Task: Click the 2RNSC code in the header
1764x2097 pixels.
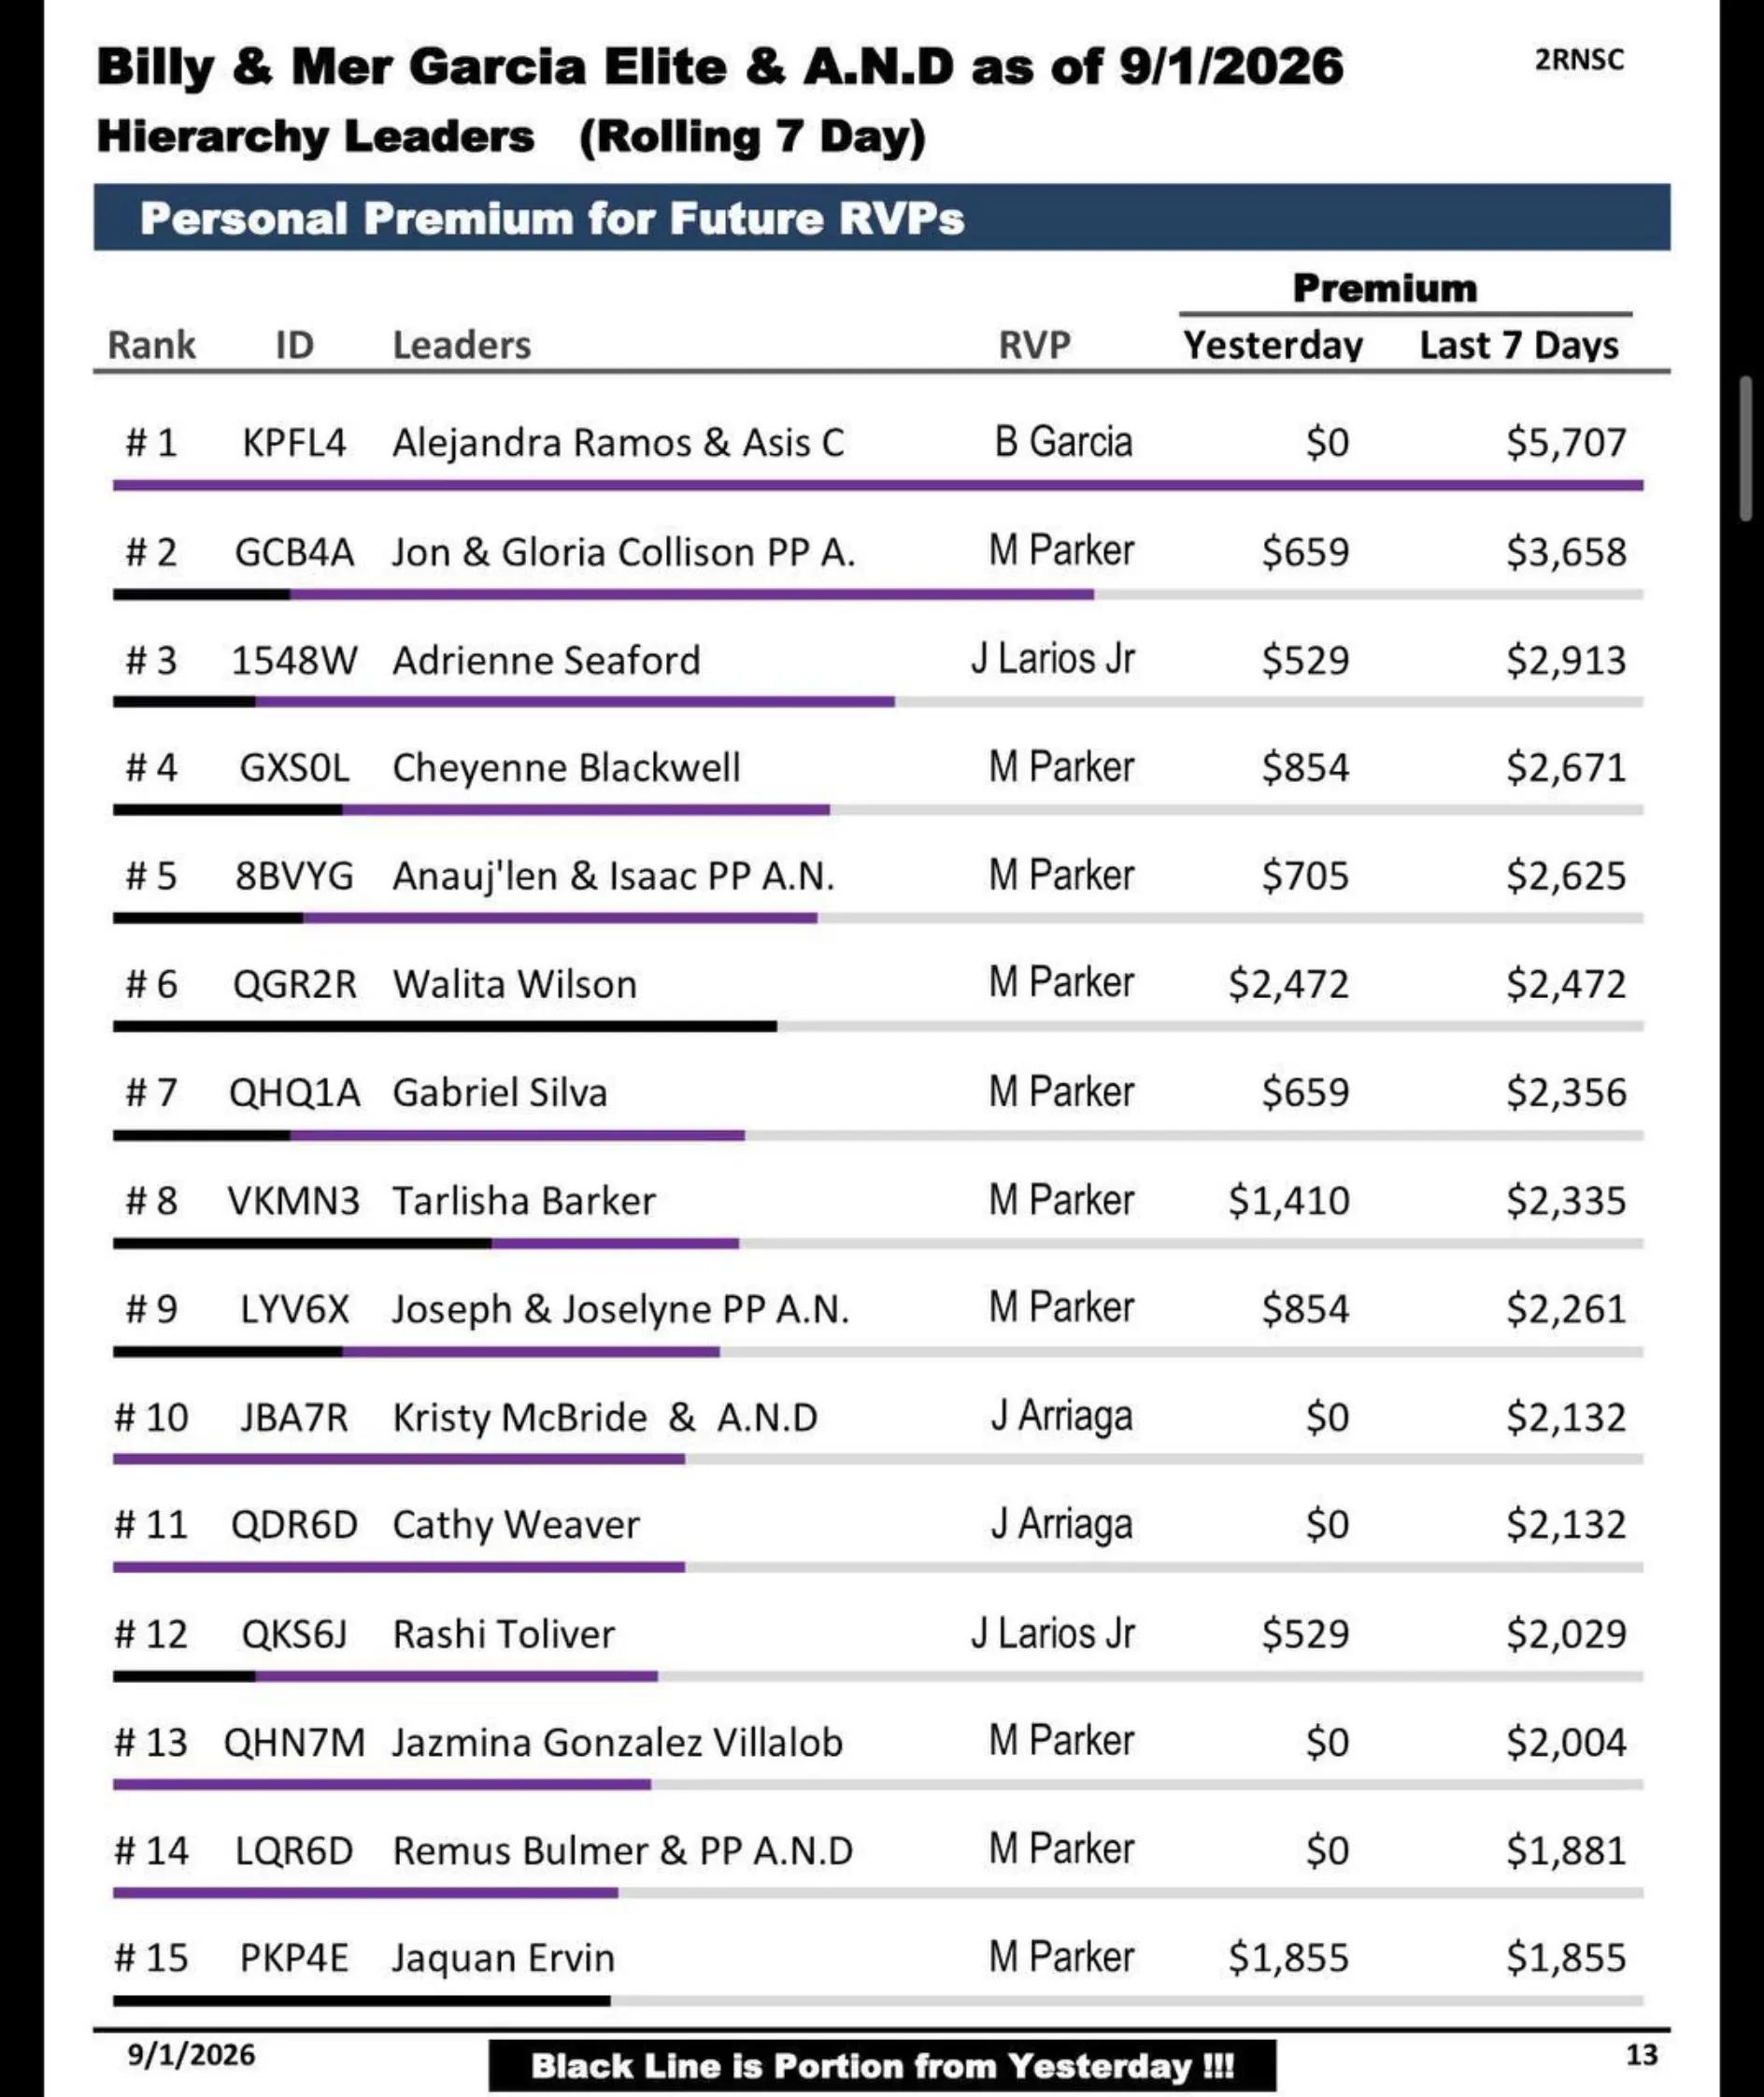Action: (1579, 60)
